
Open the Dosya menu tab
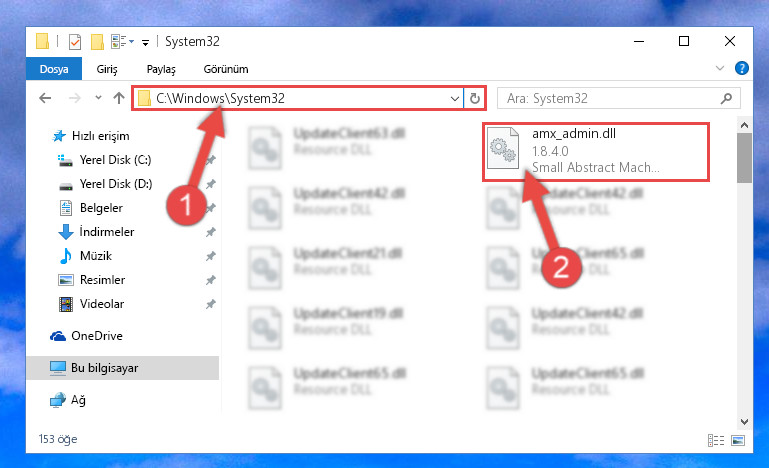click(53, 69)
